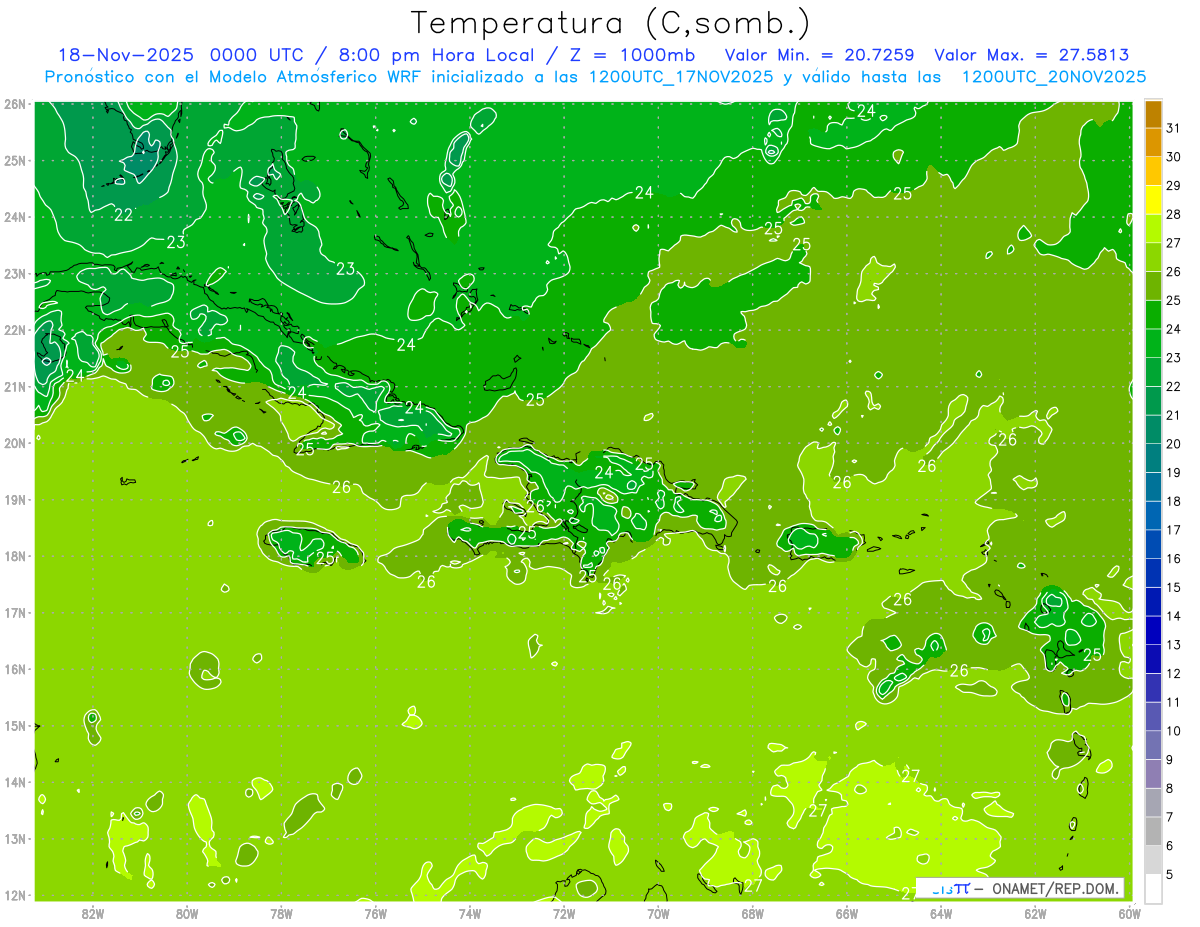Click the white swatch below 5 on the scale
This screenshot has width=1200, height=927.
point(1154,888)
